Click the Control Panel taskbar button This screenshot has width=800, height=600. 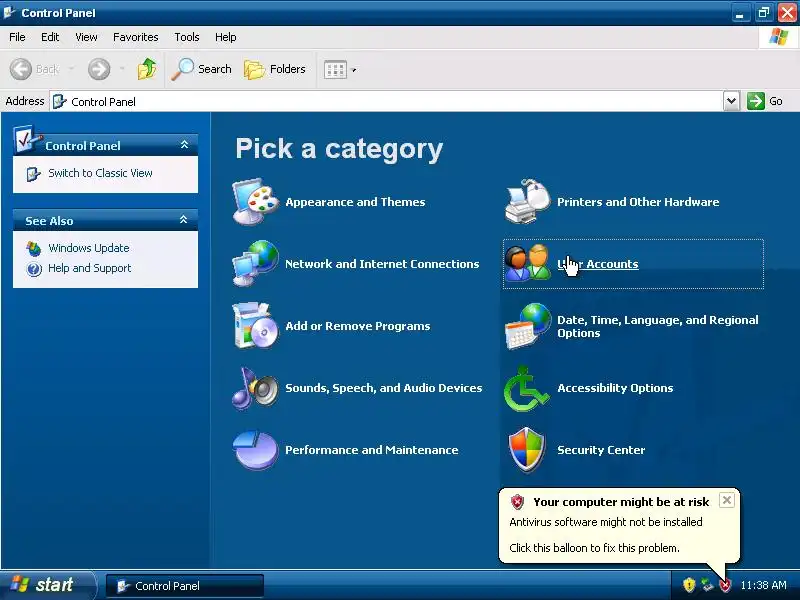185,586
